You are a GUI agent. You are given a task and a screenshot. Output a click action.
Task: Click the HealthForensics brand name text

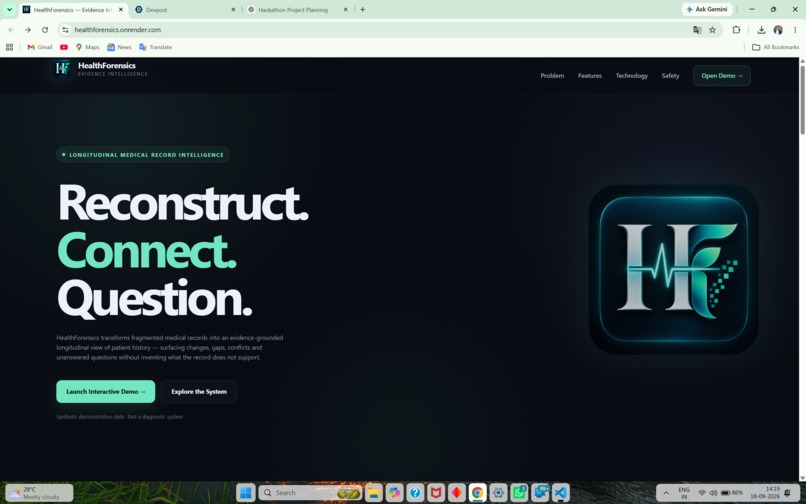[107, 65]
